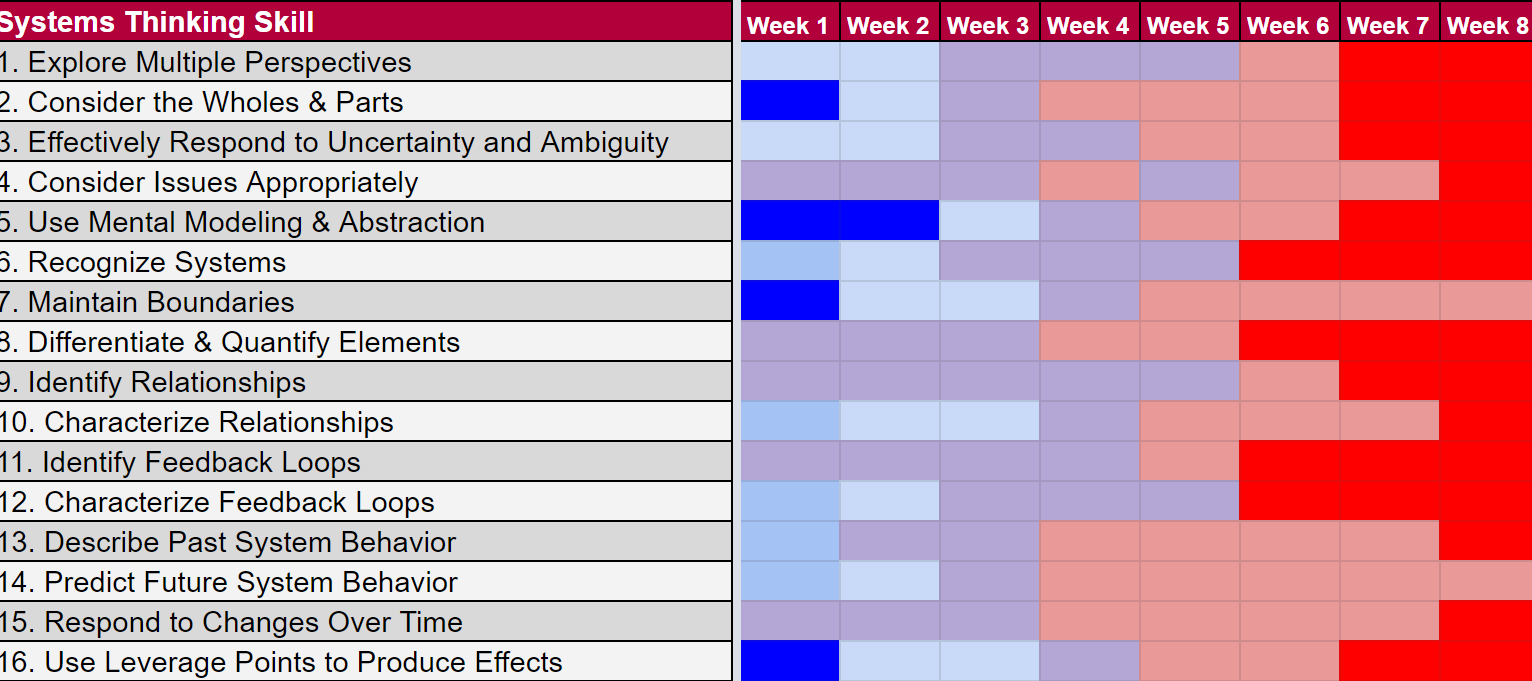This screenshot has width=1532, height=681.
Task: Select Use Leverage Points to Produce Effects label
Action: pyautogui.click(x=303, y=662)
